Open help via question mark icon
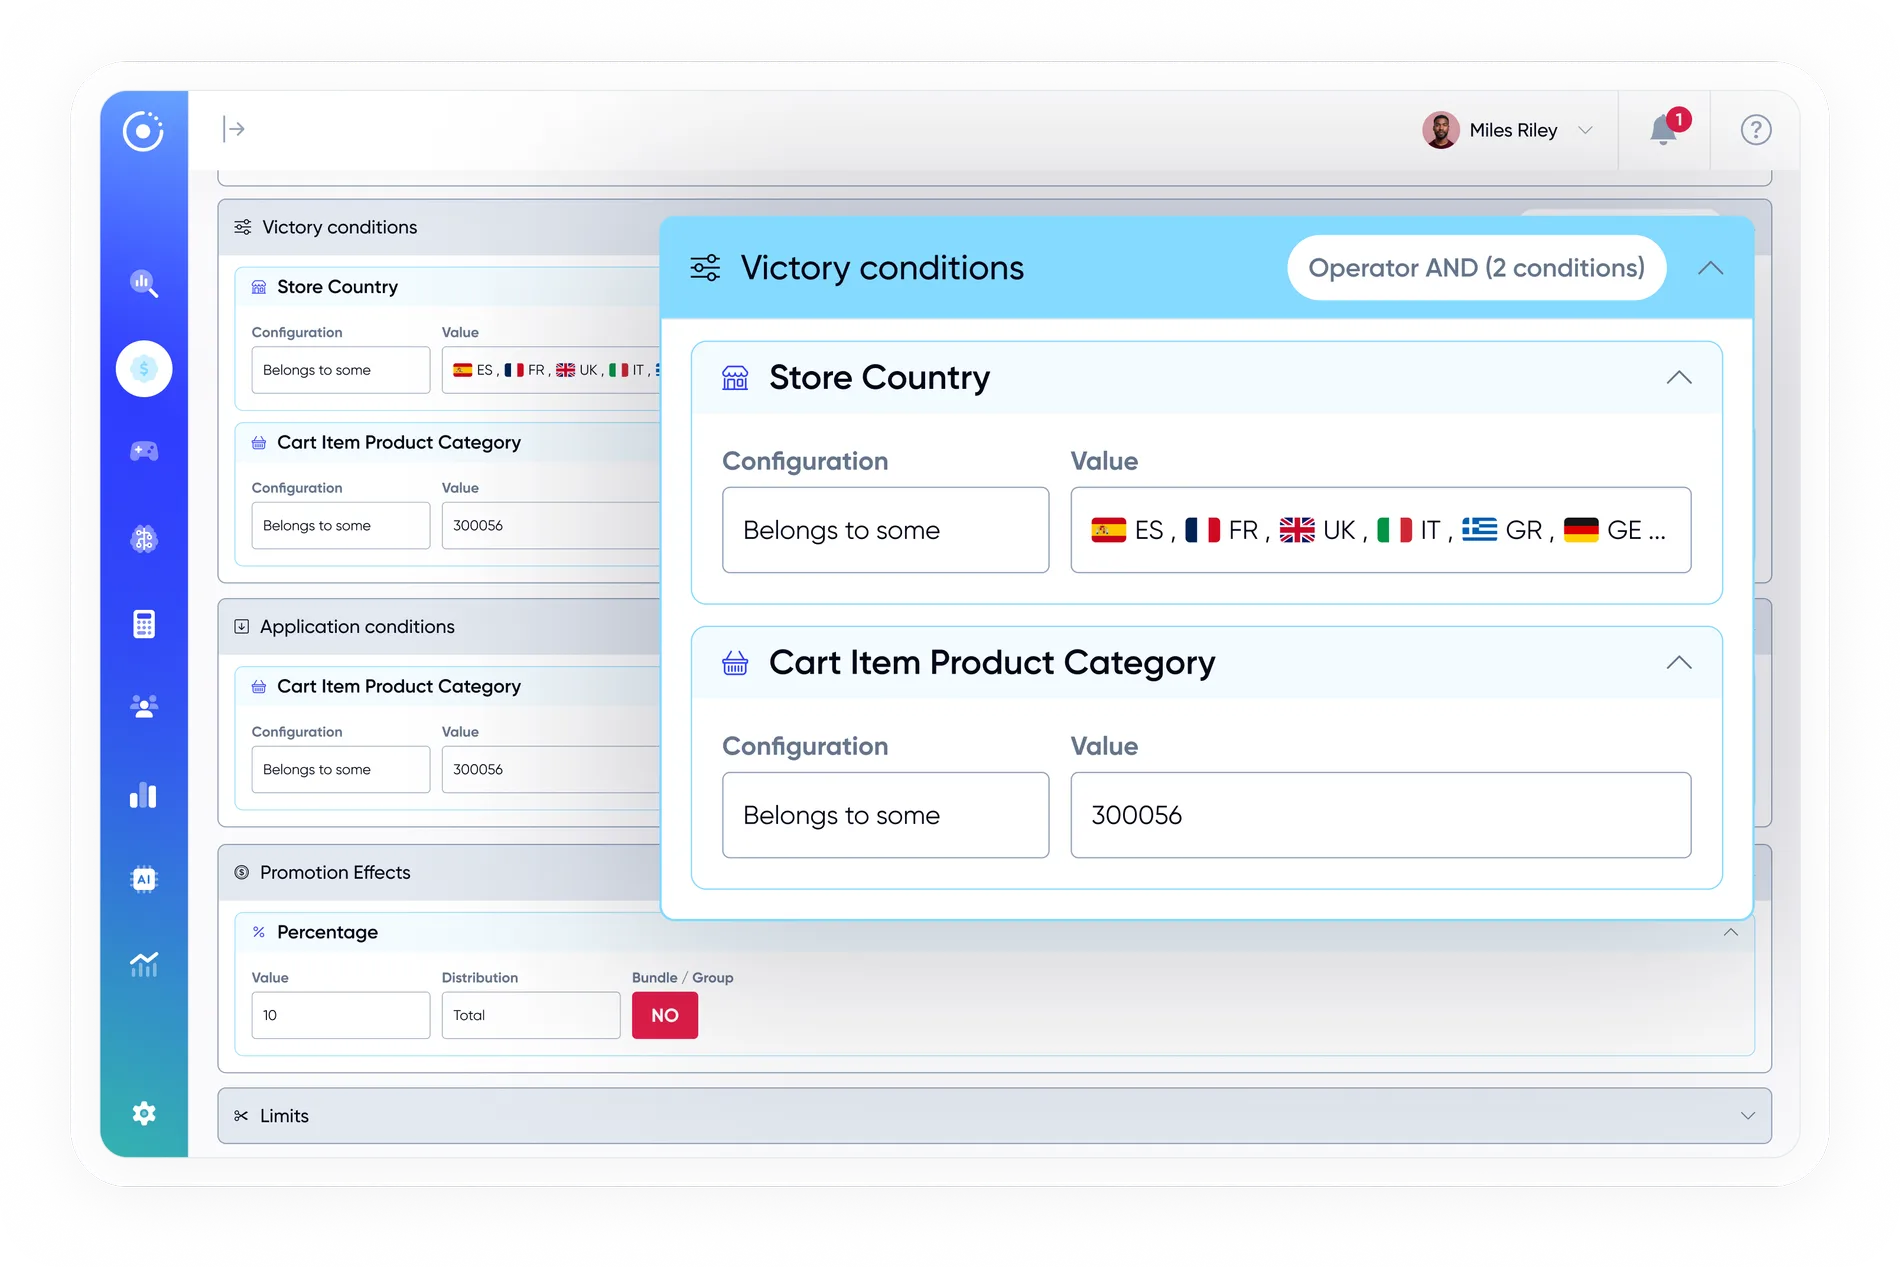1900x1267 pixels. click(1755, 130)
